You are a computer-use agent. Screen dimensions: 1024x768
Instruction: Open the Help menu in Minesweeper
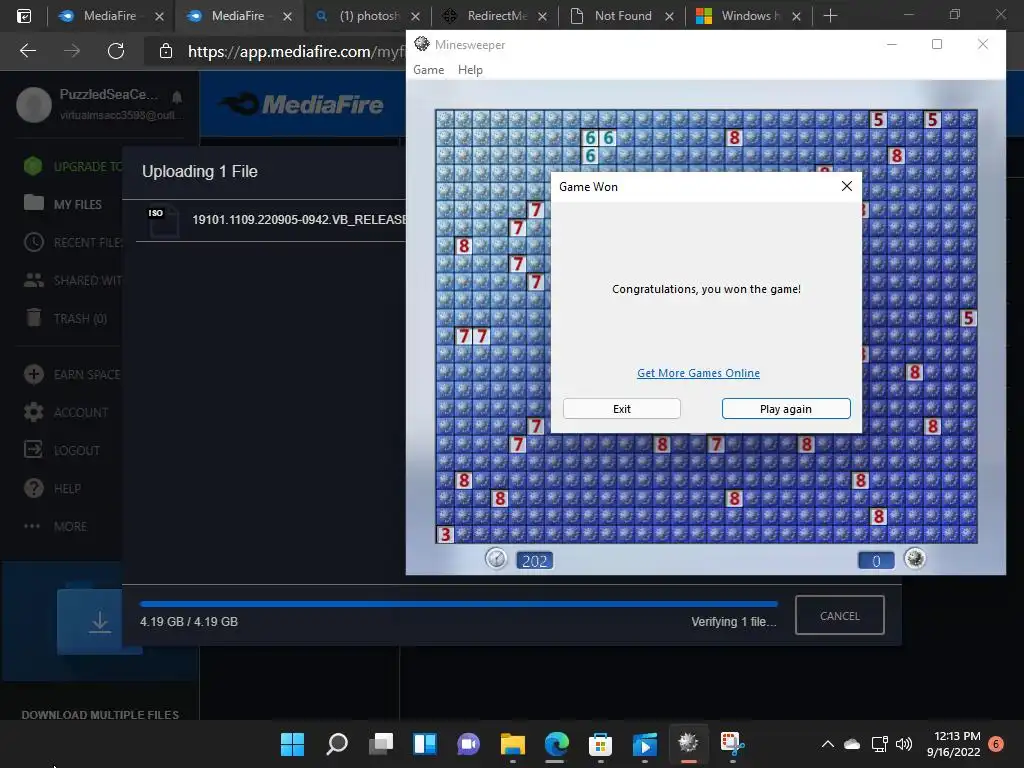pos(470,70)
